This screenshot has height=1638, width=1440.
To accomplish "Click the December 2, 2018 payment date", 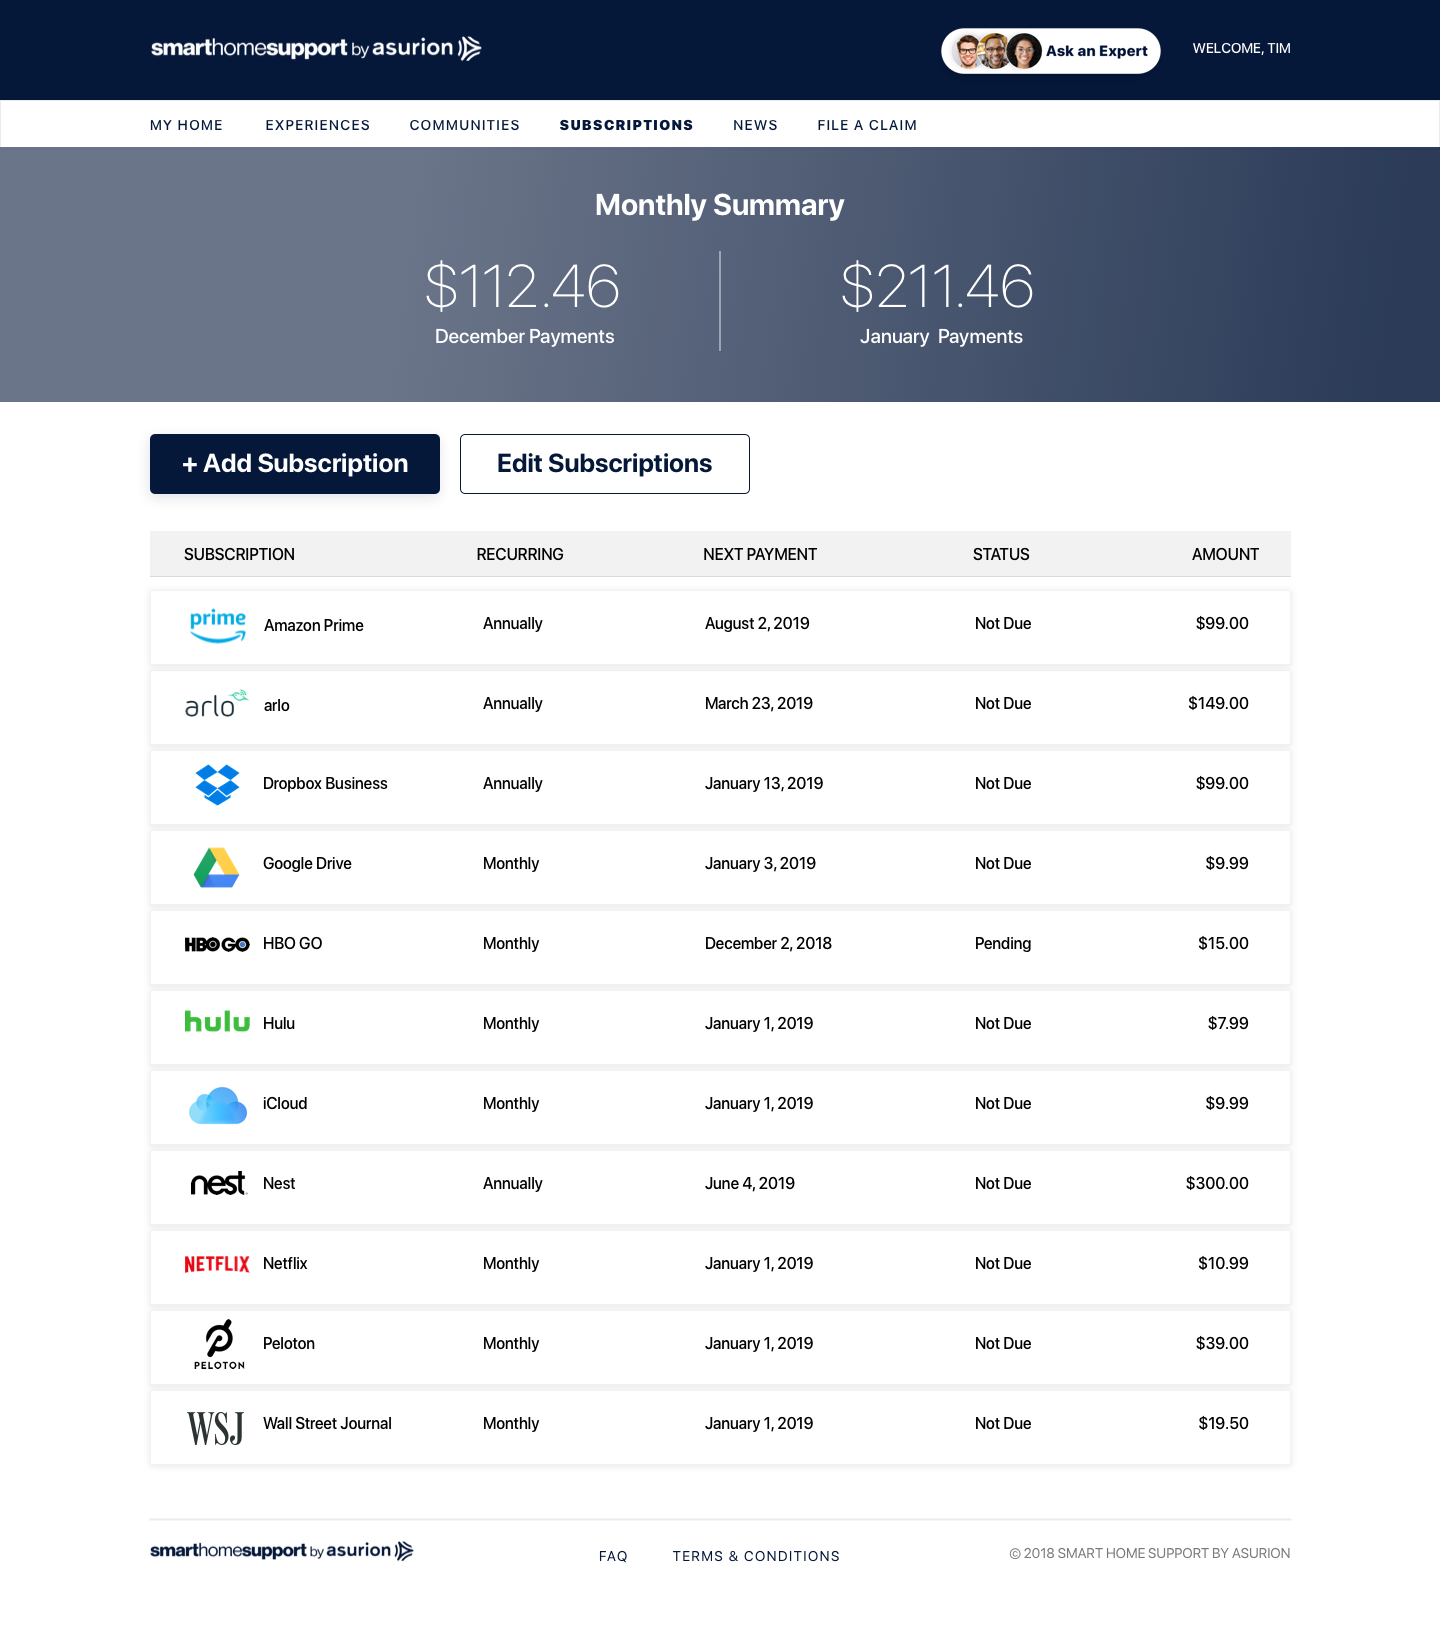I will coord(768,943).
